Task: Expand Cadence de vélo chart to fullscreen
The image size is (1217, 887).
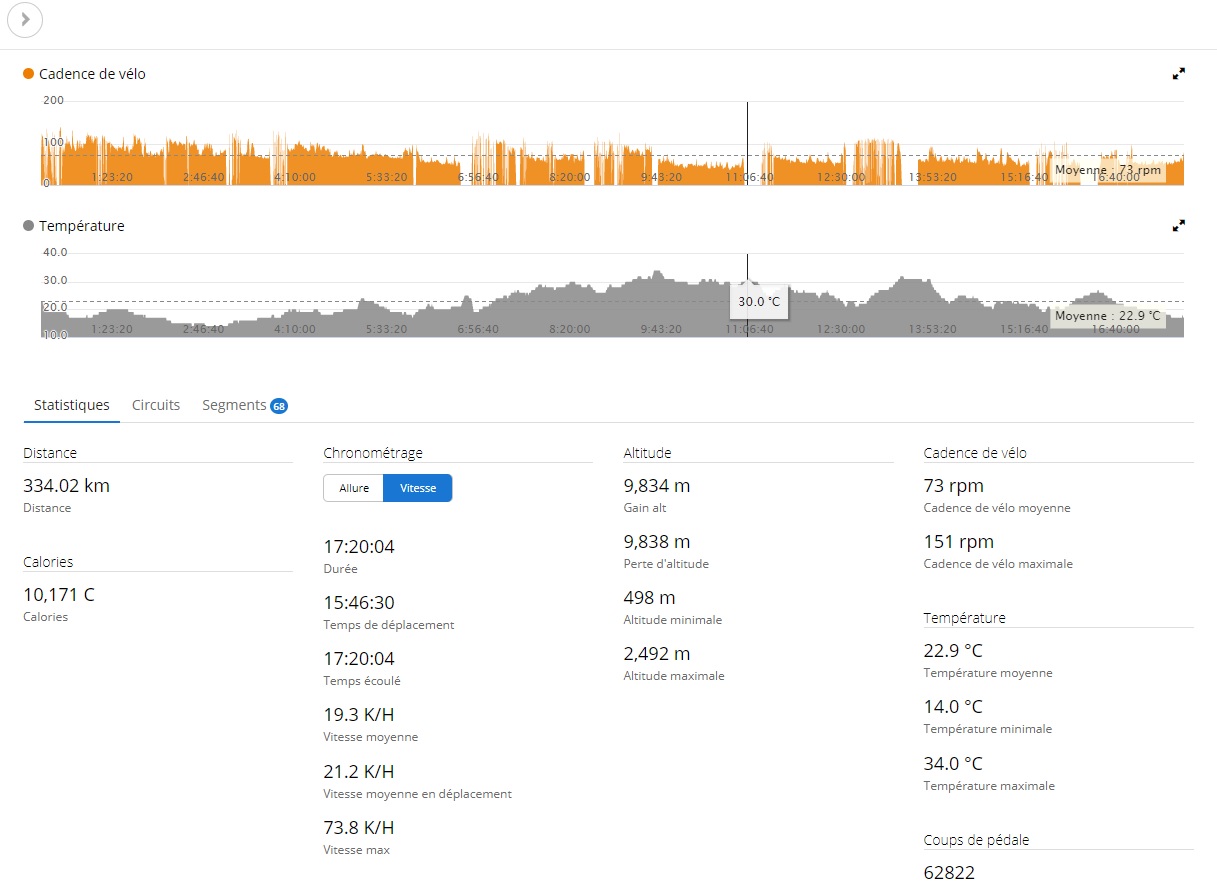Action: point(1179,74)
